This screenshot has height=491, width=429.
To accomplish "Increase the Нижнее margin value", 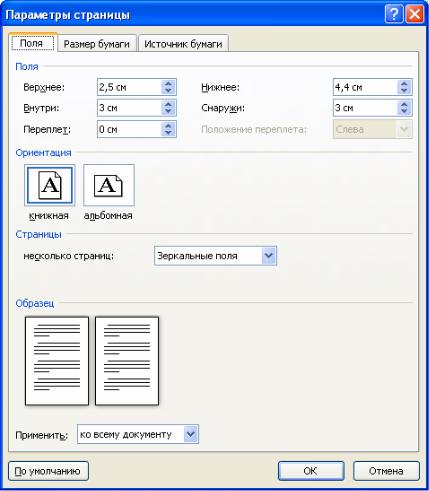I will [404, 84].
